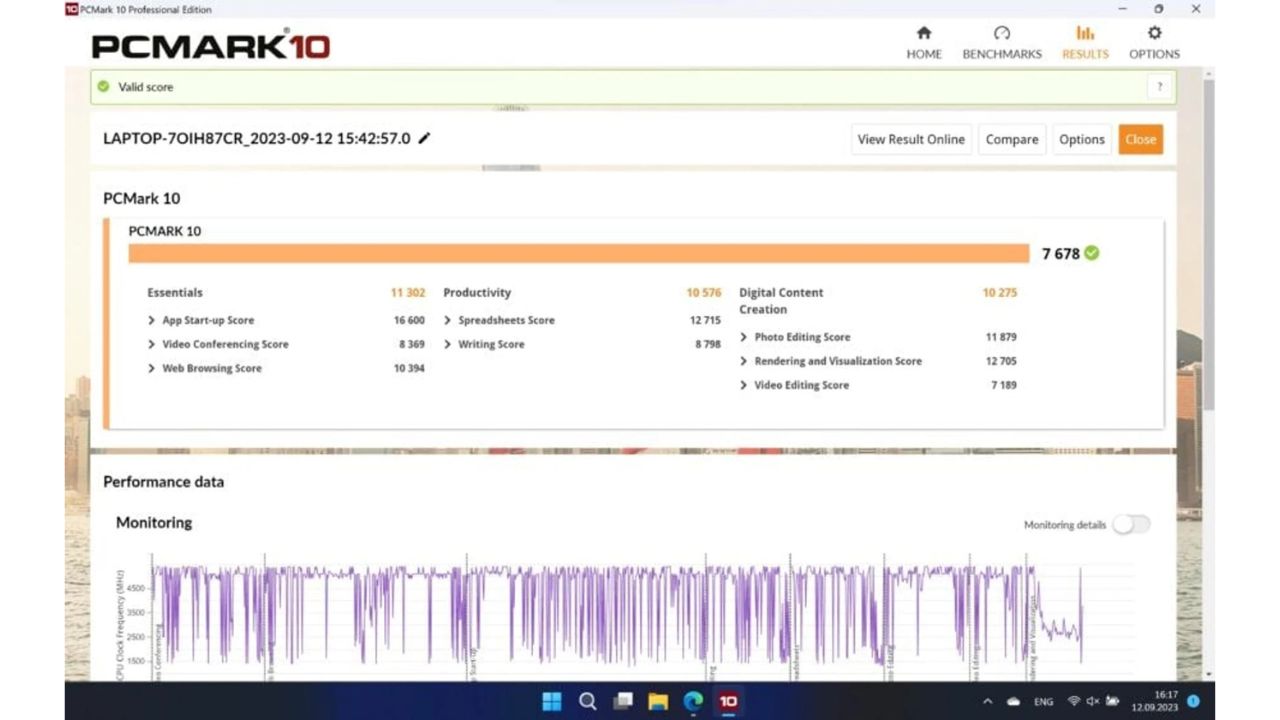
Task: Click the pencil icon to rename result
Action: click(424, 139)
